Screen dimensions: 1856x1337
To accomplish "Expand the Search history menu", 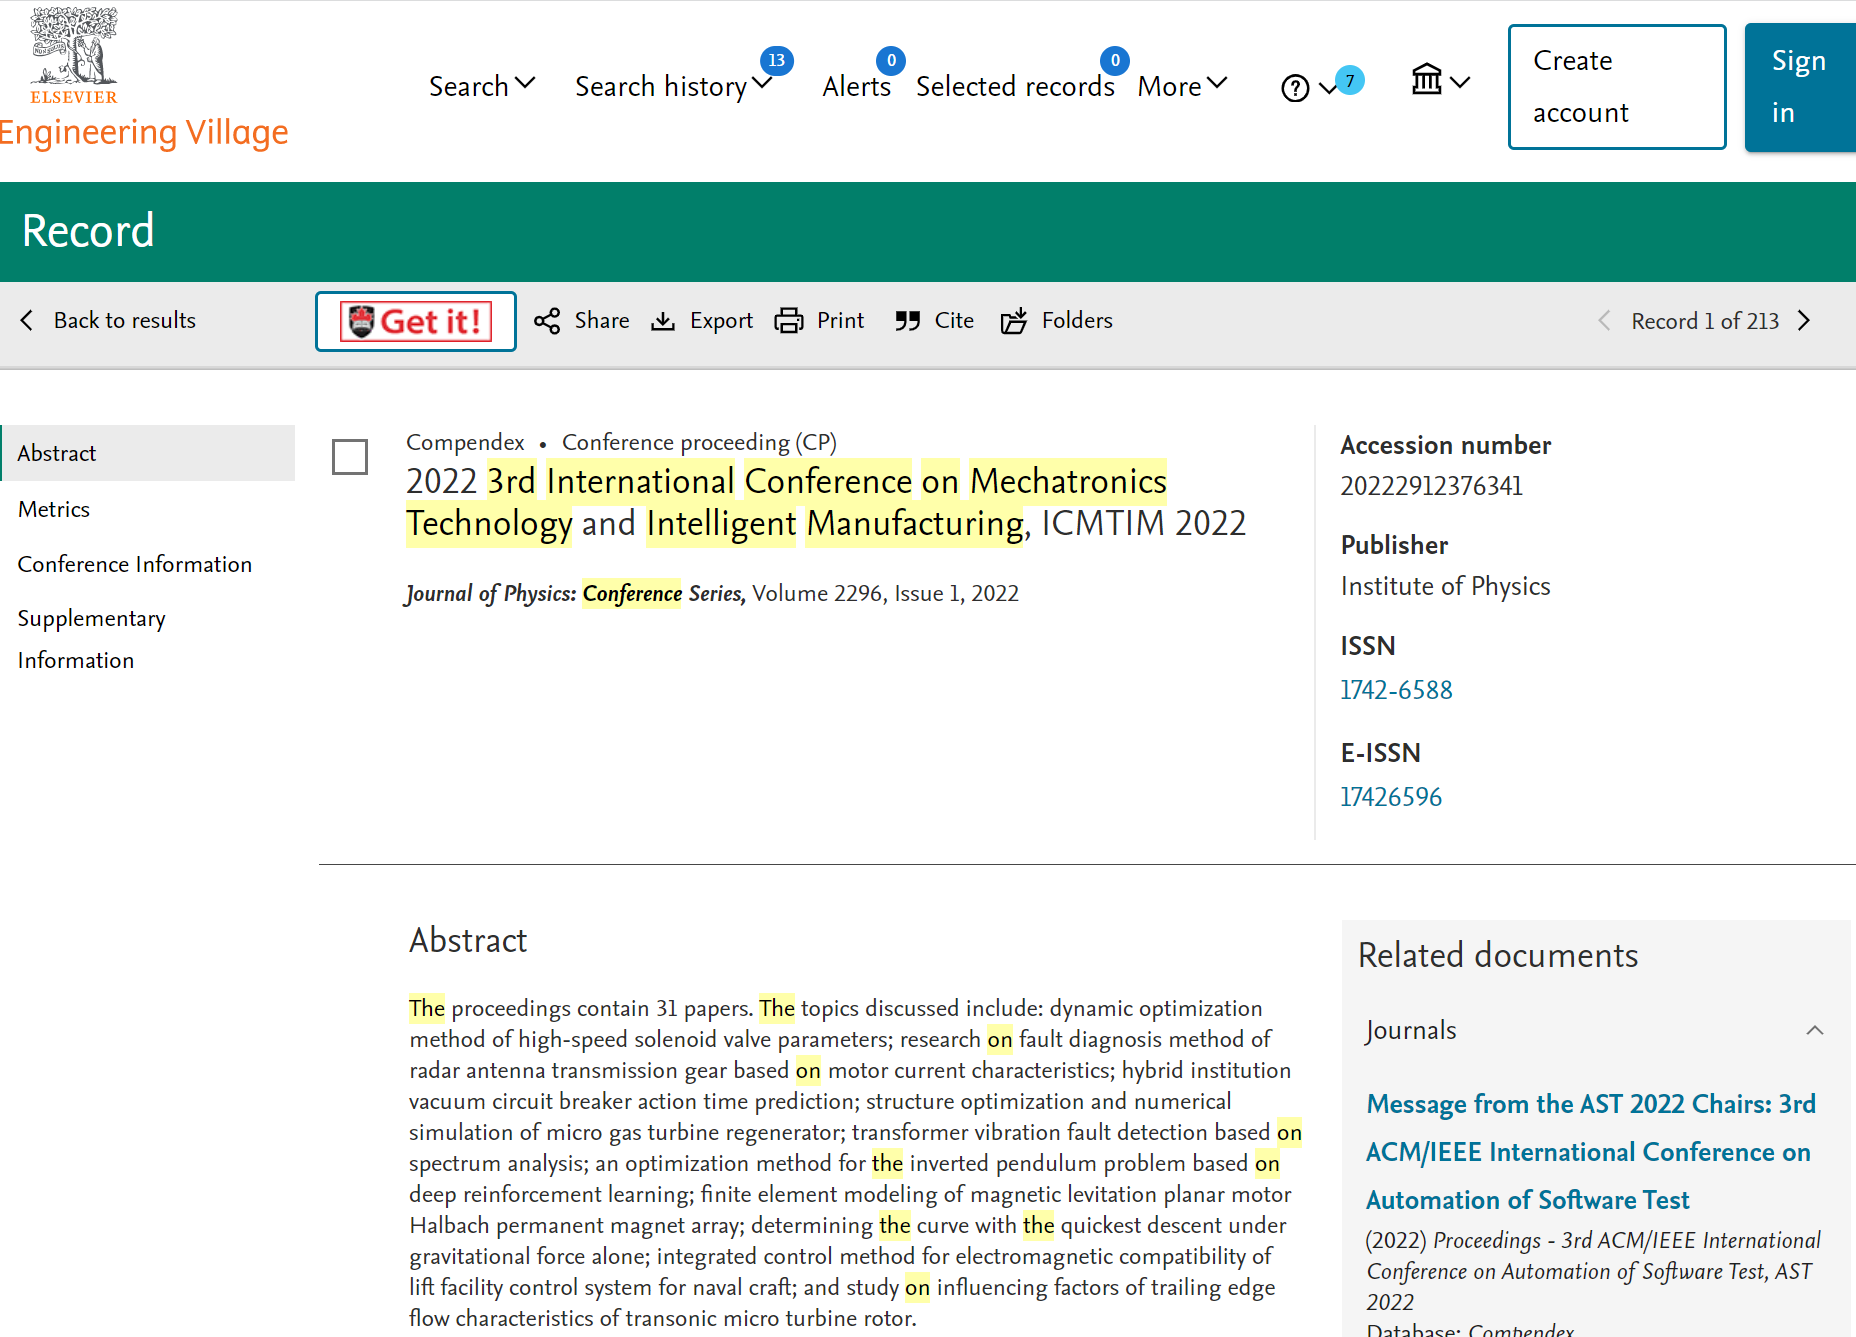I will 673,86.
